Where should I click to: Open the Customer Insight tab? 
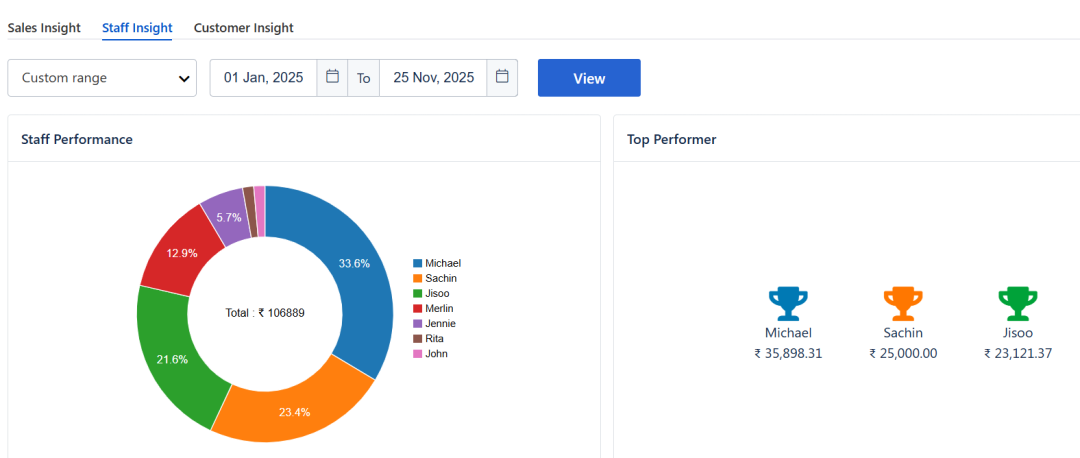pyautogui.click(x=244, y=28)
